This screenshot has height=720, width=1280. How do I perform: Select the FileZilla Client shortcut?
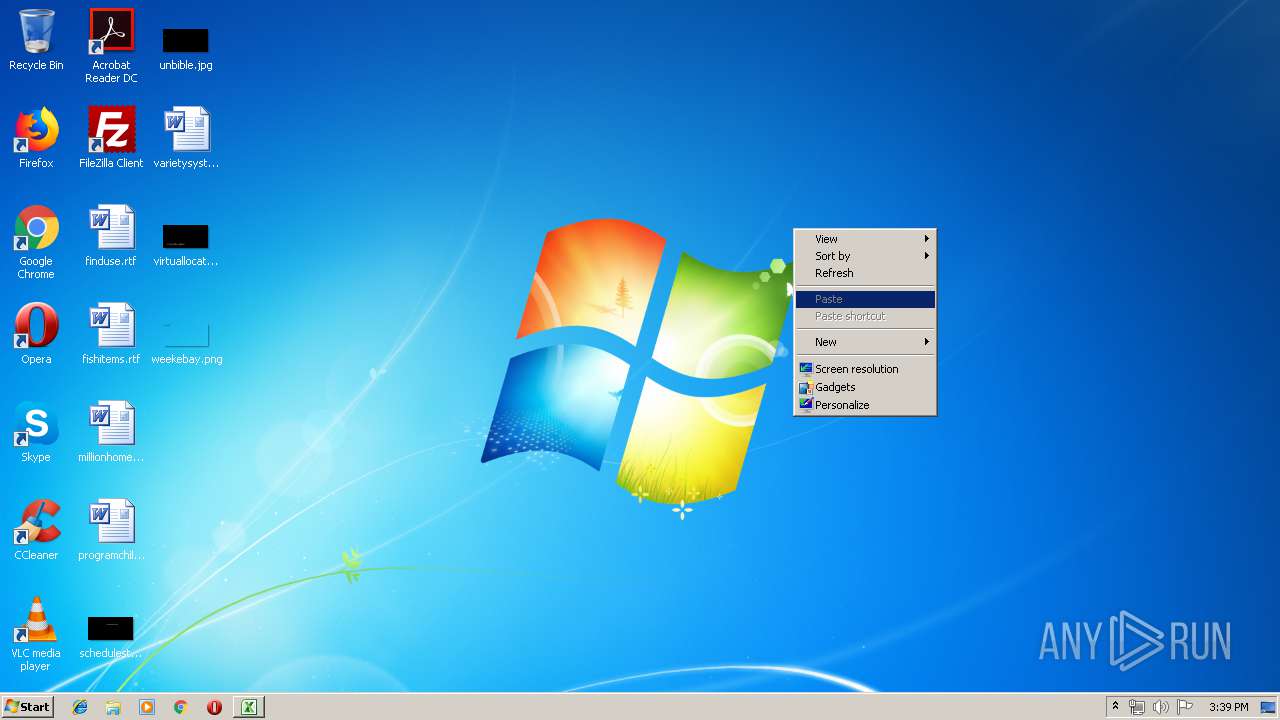111,138
